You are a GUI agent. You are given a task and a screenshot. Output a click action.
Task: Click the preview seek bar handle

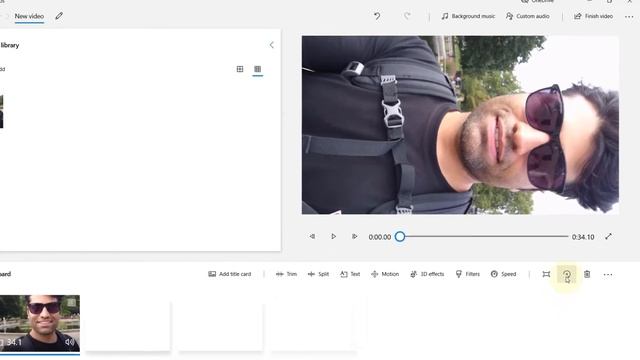[x=400, y=236]
